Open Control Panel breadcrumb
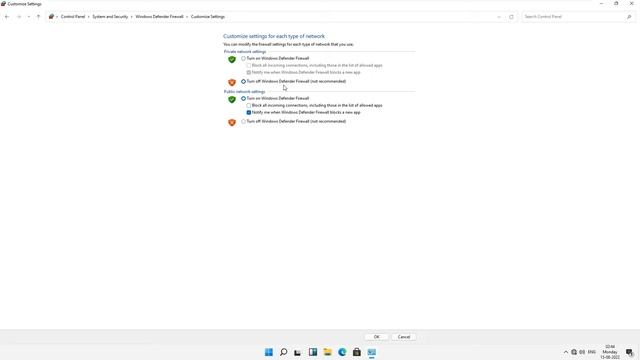Screen dimensions: 640x360 click(73, 17)
